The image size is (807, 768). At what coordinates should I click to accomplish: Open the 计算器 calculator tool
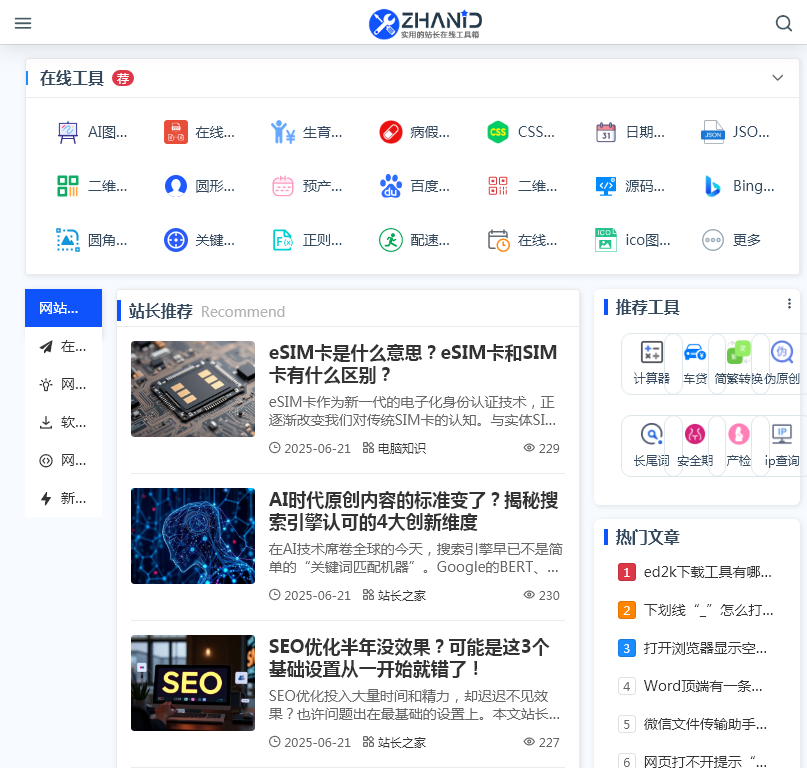coord(651,361)
